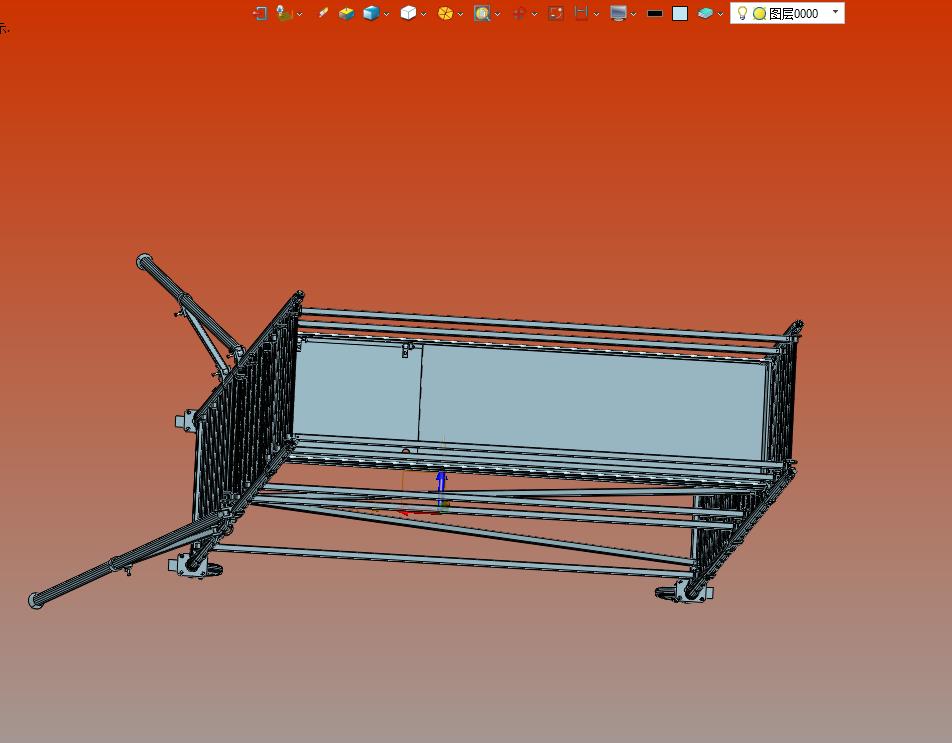Screen dimensions: 952x743
Task: Open dropdown beside the green scene icon
Action: coord(299,14)
